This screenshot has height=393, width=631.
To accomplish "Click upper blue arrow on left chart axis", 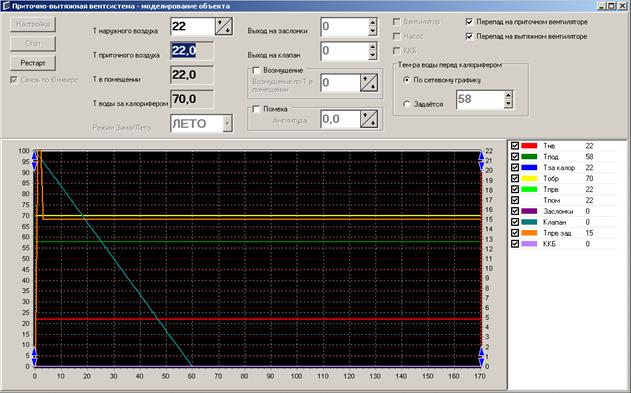I will tap(34, 160).
